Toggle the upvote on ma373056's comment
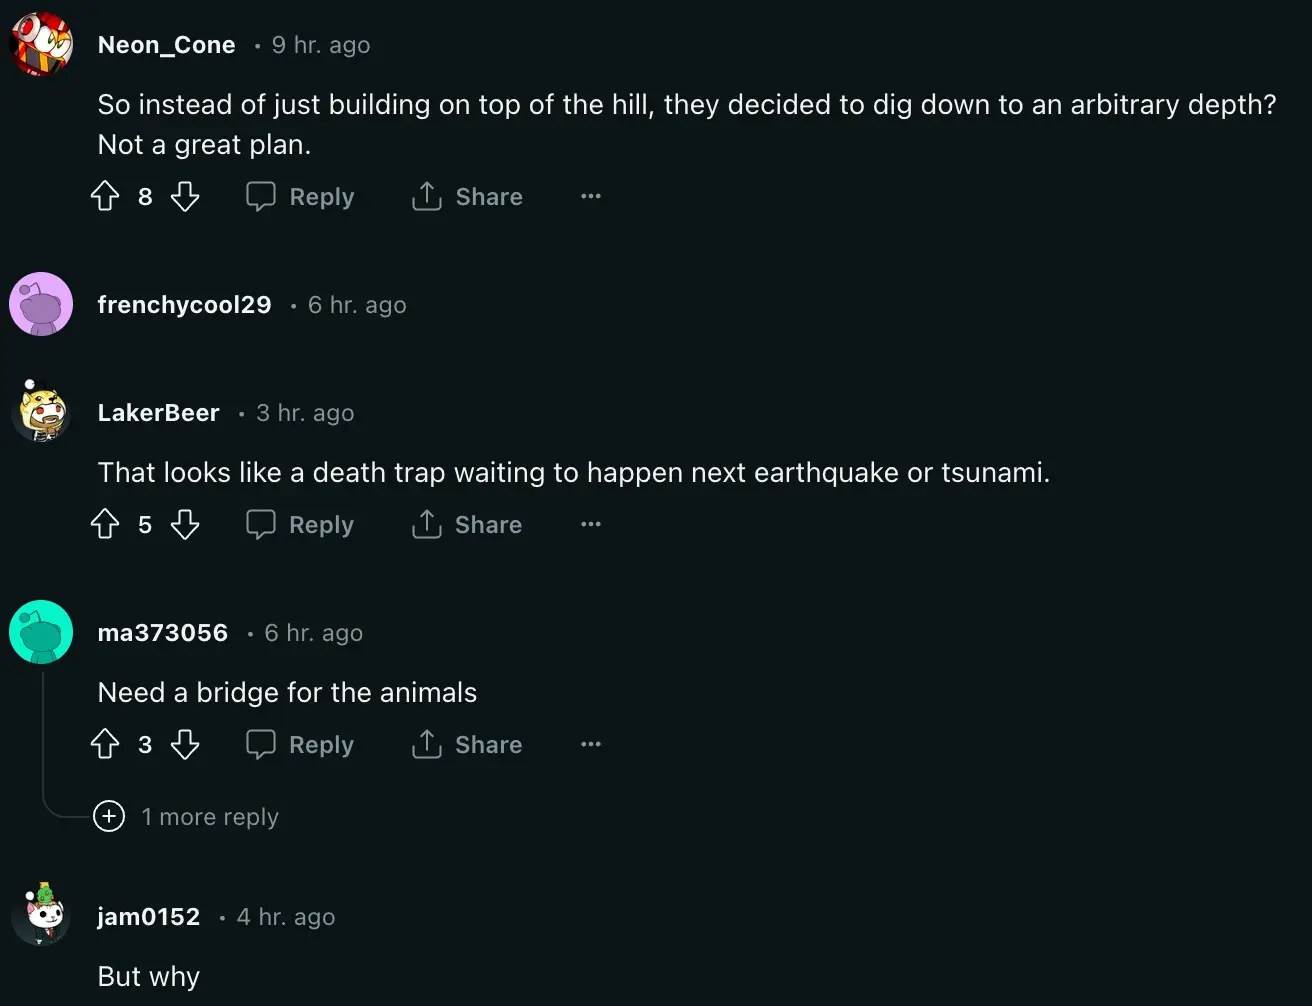 (x=105, y=744)
